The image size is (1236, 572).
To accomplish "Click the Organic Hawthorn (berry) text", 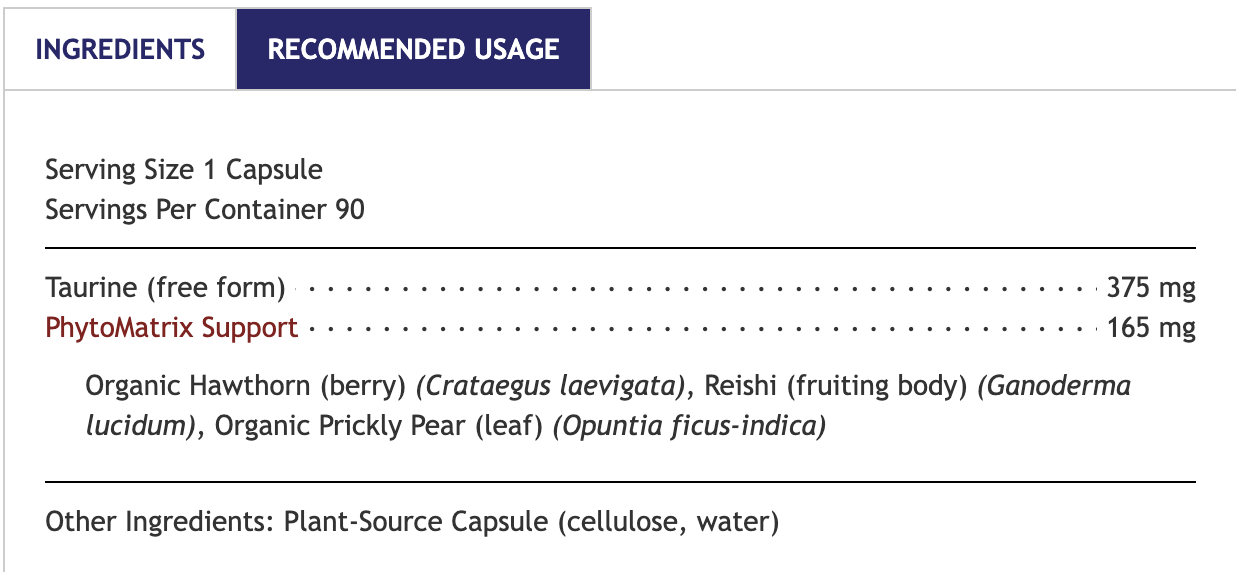I will (246, 386).
